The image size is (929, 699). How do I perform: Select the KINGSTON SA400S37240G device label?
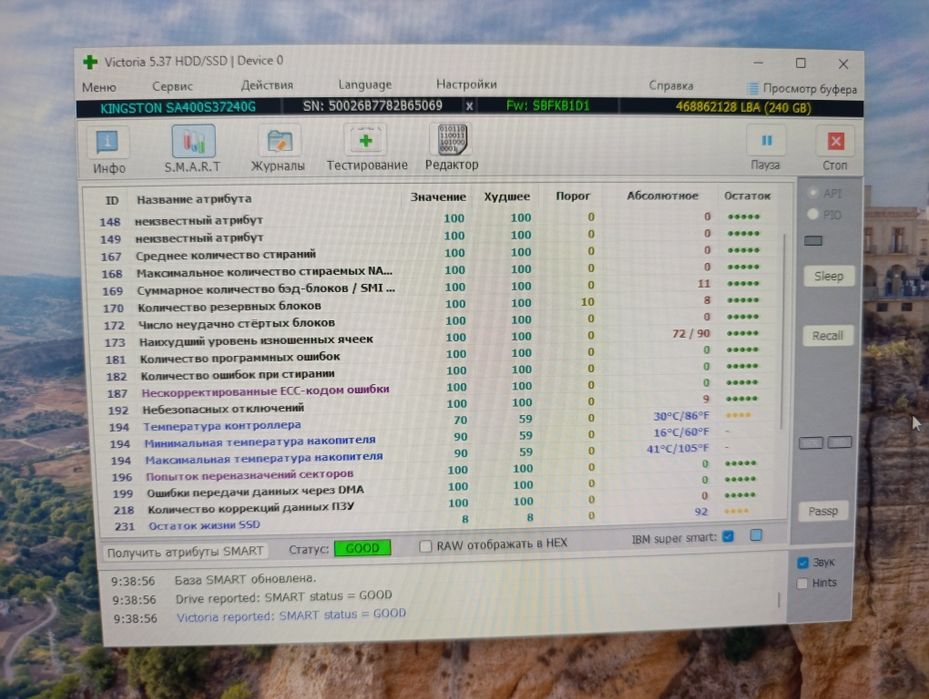[x=178, y=108]
